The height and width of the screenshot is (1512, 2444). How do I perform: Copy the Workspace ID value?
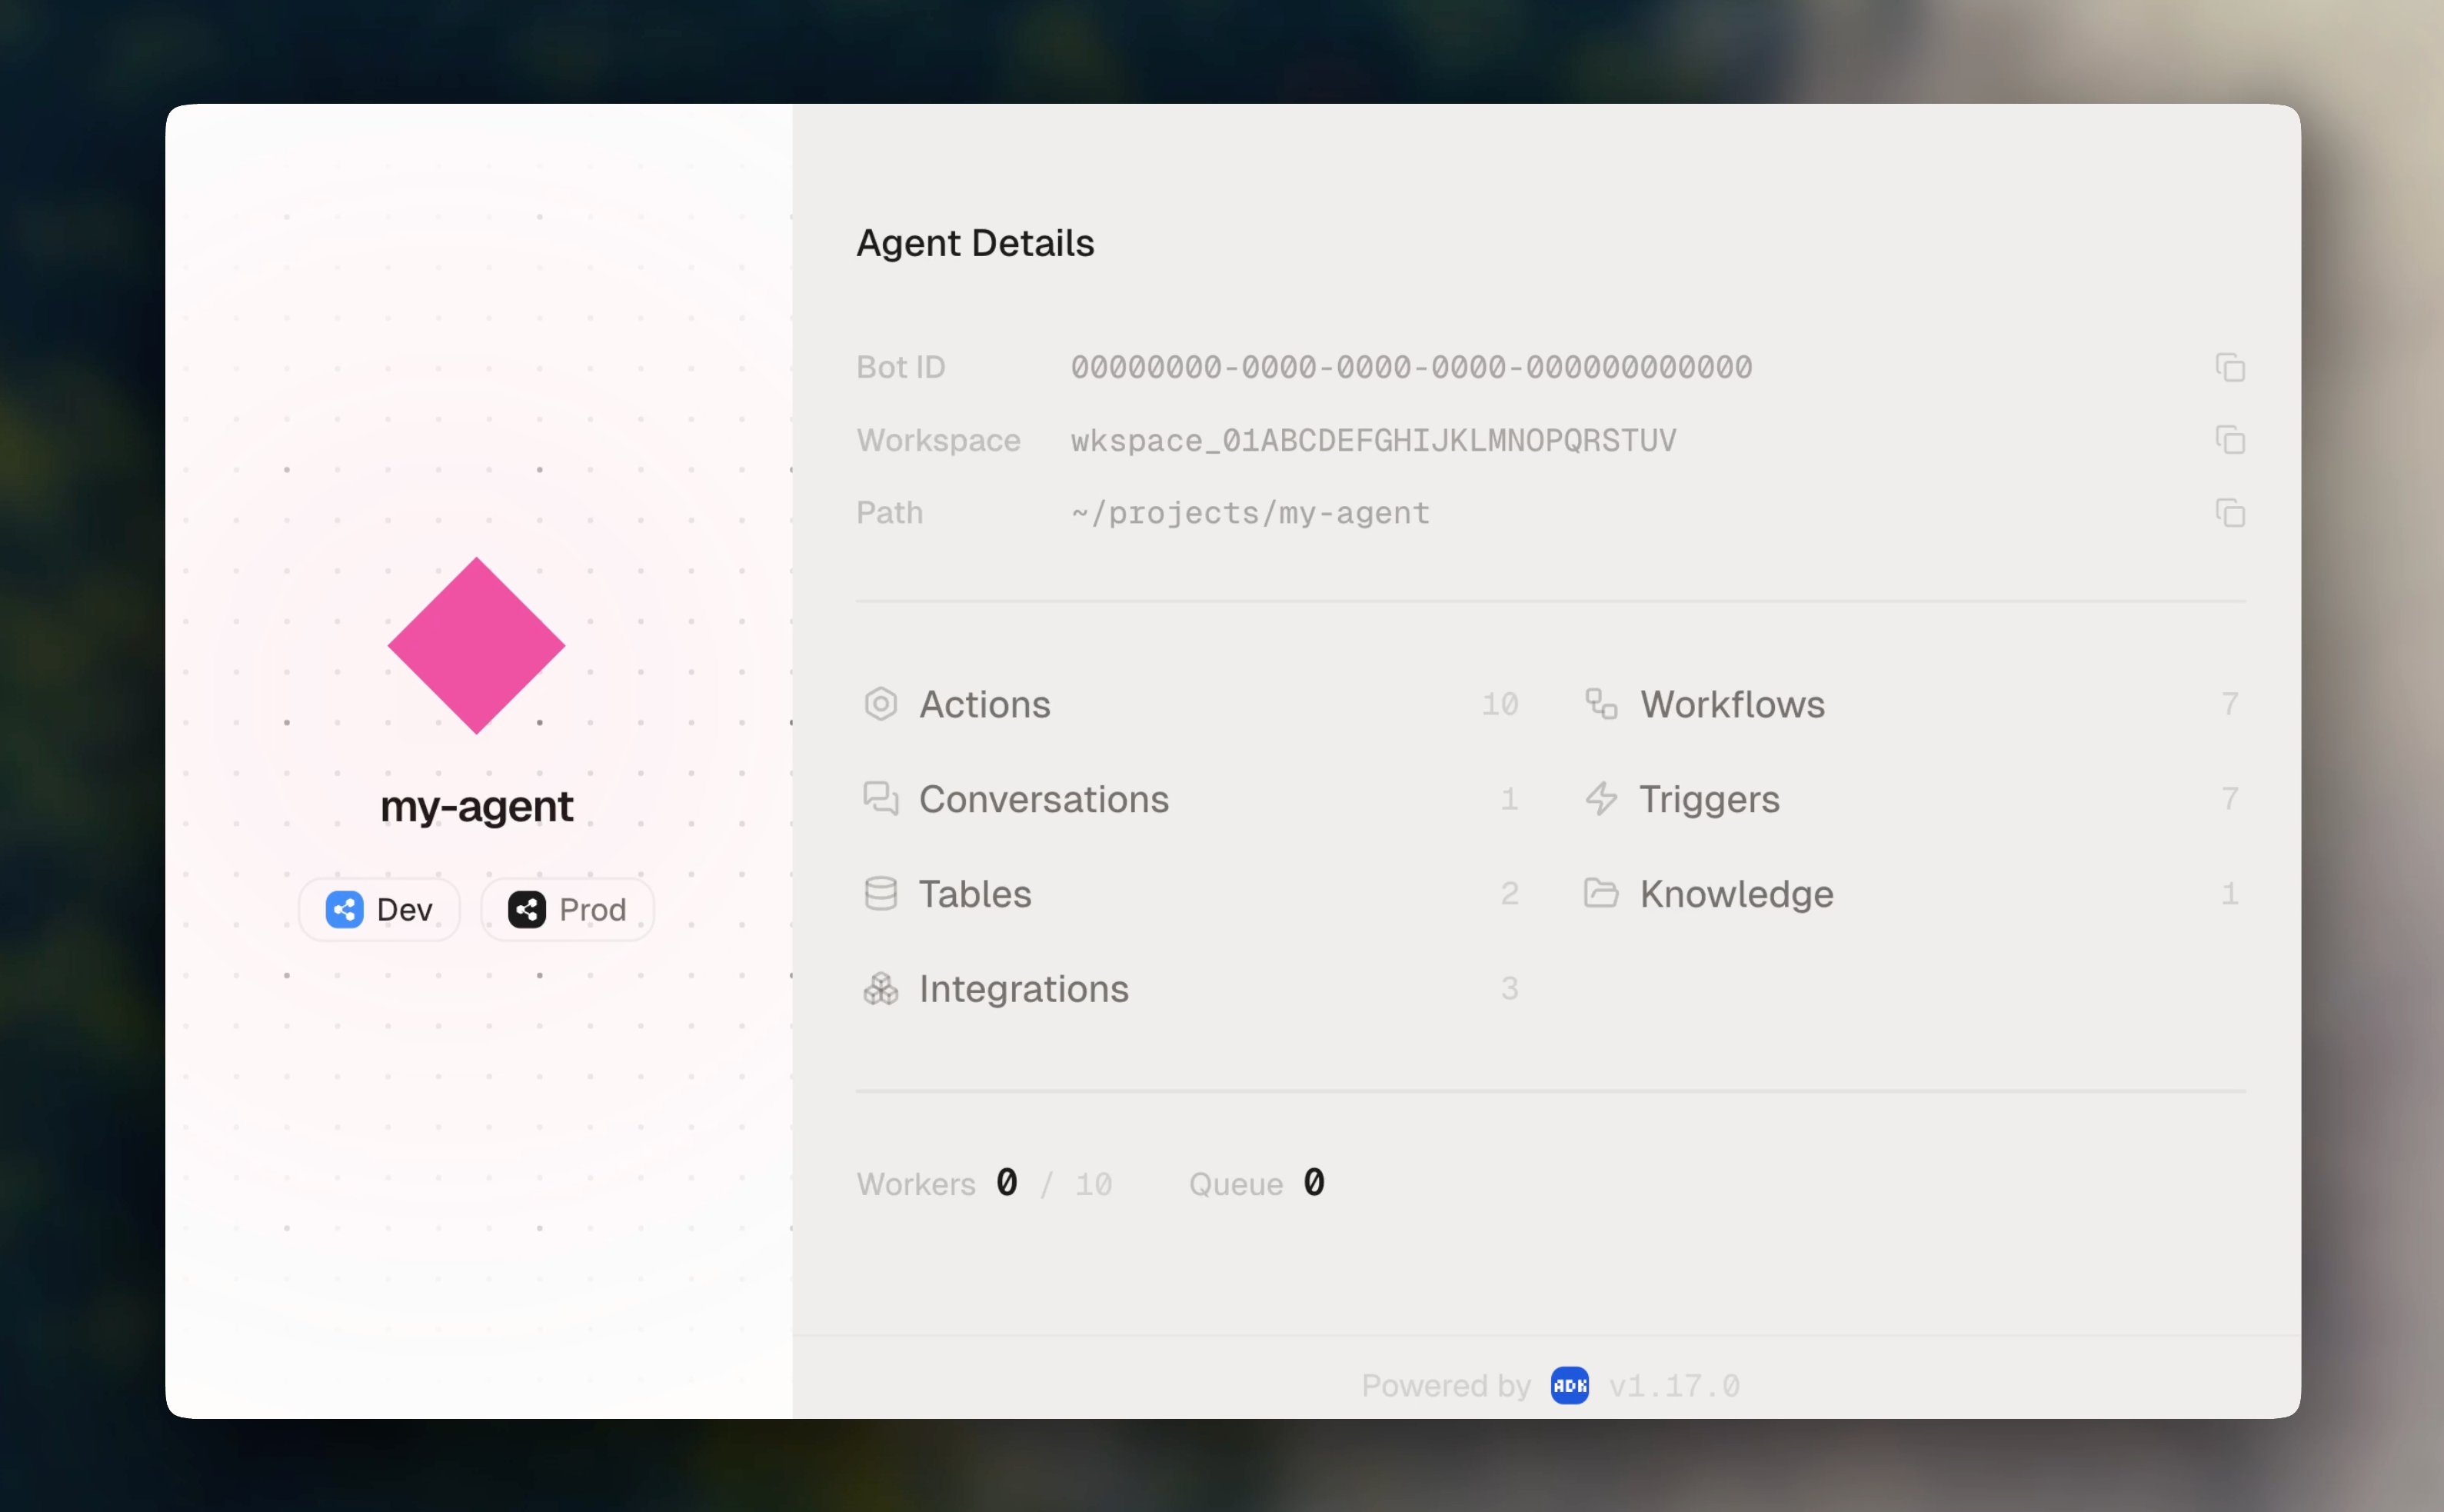click(x=2230, y=440)
